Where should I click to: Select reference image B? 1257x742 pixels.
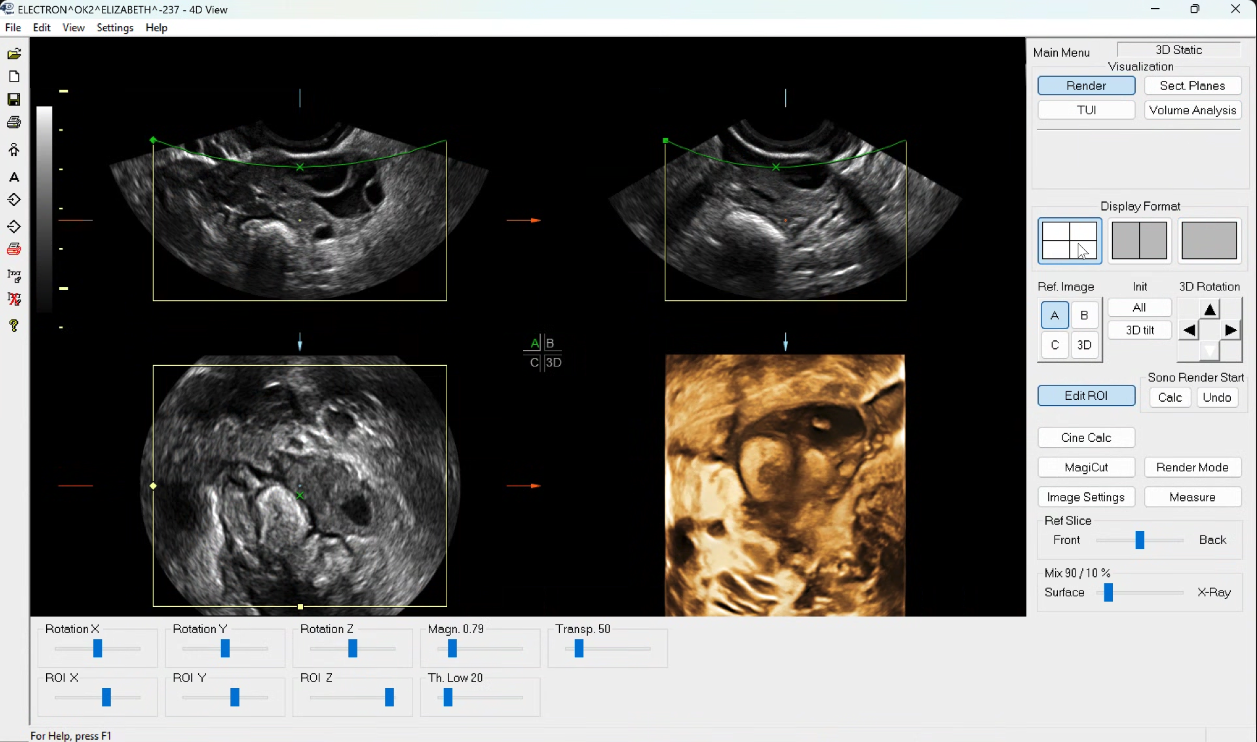tap(1084, 316)
